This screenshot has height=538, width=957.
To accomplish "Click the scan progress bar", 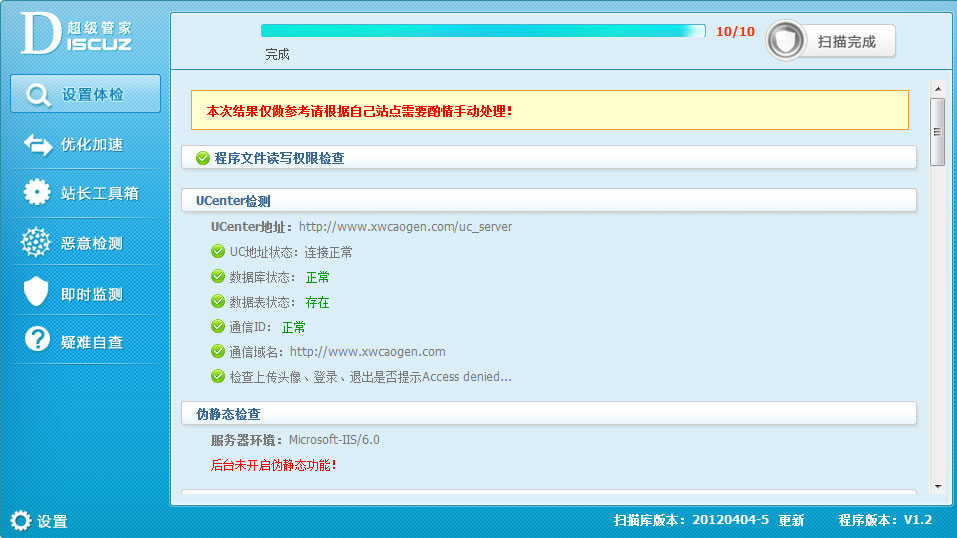I will click(x=483, y=31).
